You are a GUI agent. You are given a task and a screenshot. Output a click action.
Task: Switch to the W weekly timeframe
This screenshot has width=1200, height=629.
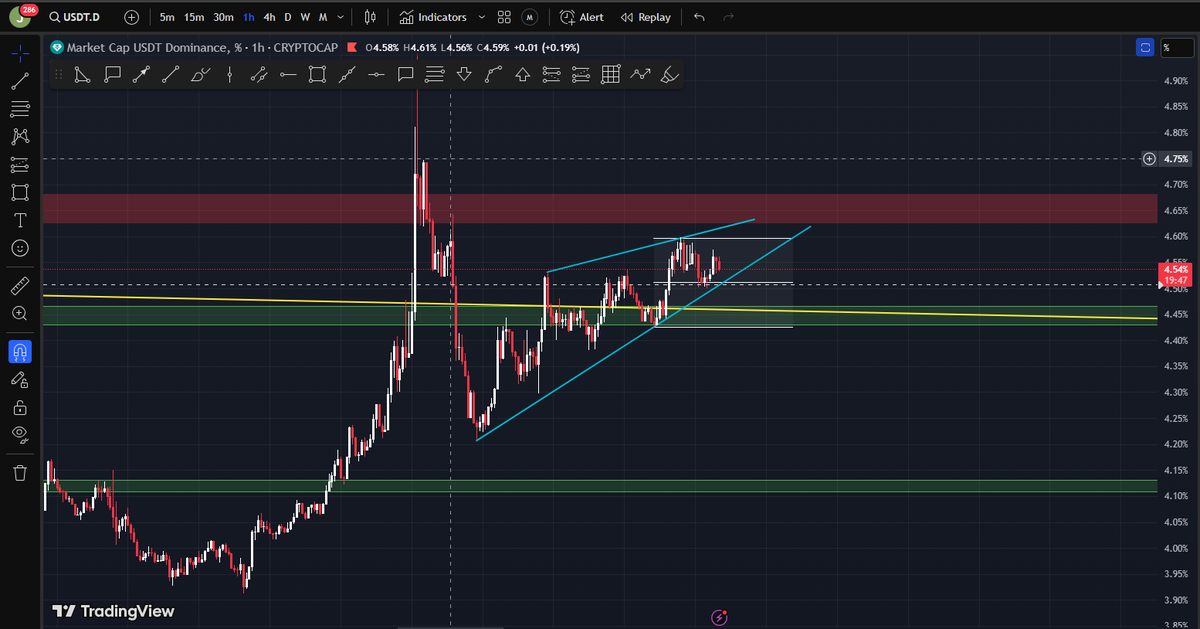305,17
